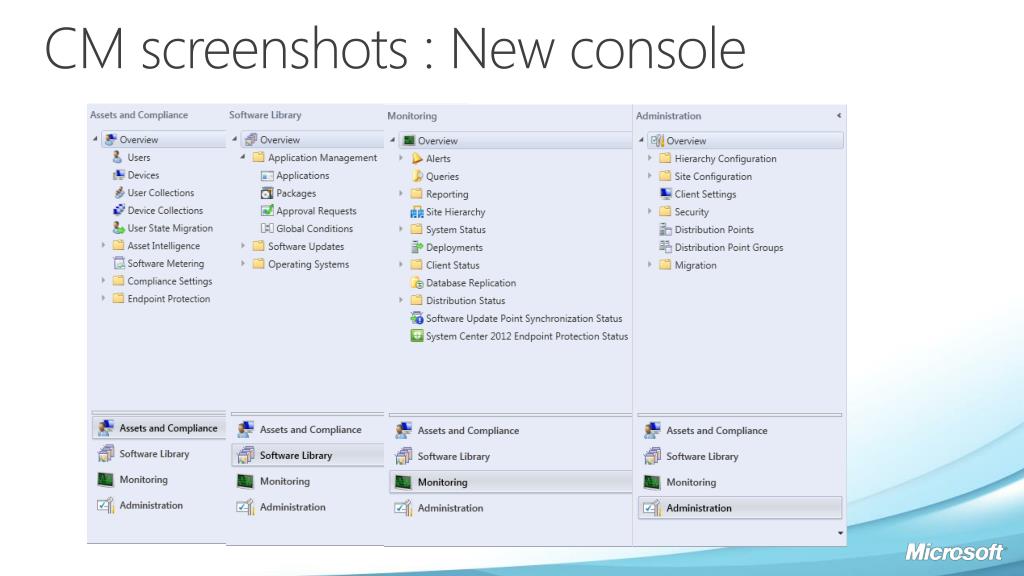Click the User Collections icon
The width and height of the screenshot is (1024, 576).
click(118, 193)
